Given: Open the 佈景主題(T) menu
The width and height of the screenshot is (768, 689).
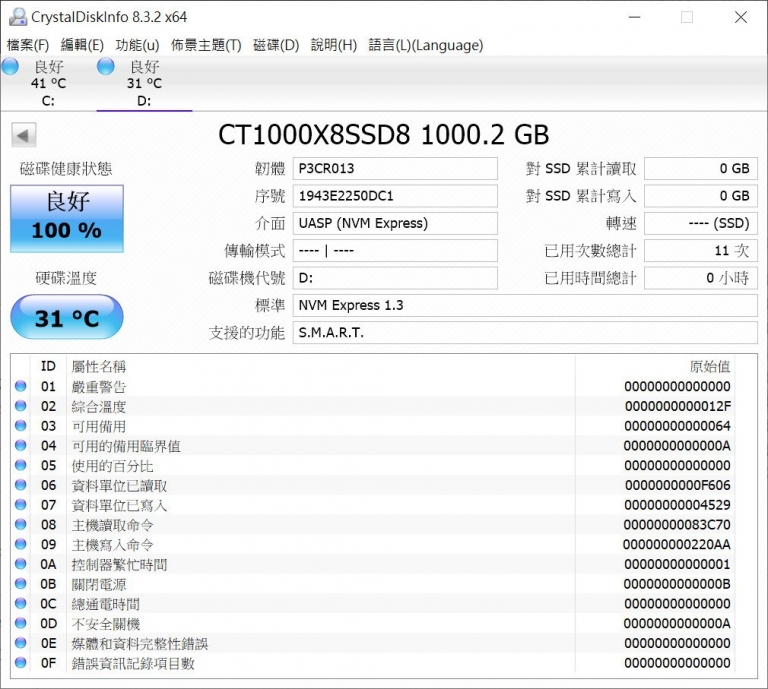Looking at the screenshot, I should pyautogui.click(x=206, y=46).
